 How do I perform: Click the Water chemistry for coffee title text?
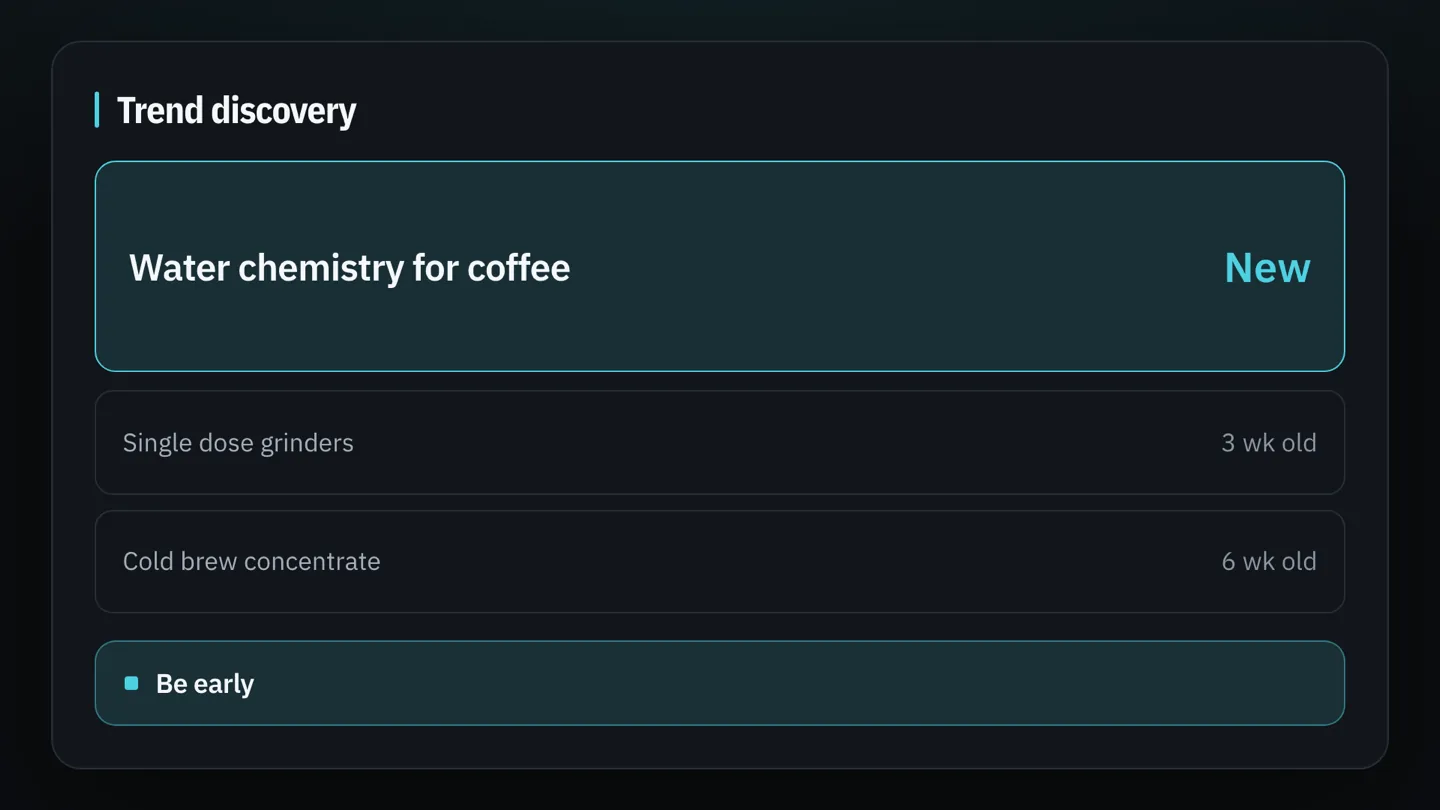tap(349, 268)
